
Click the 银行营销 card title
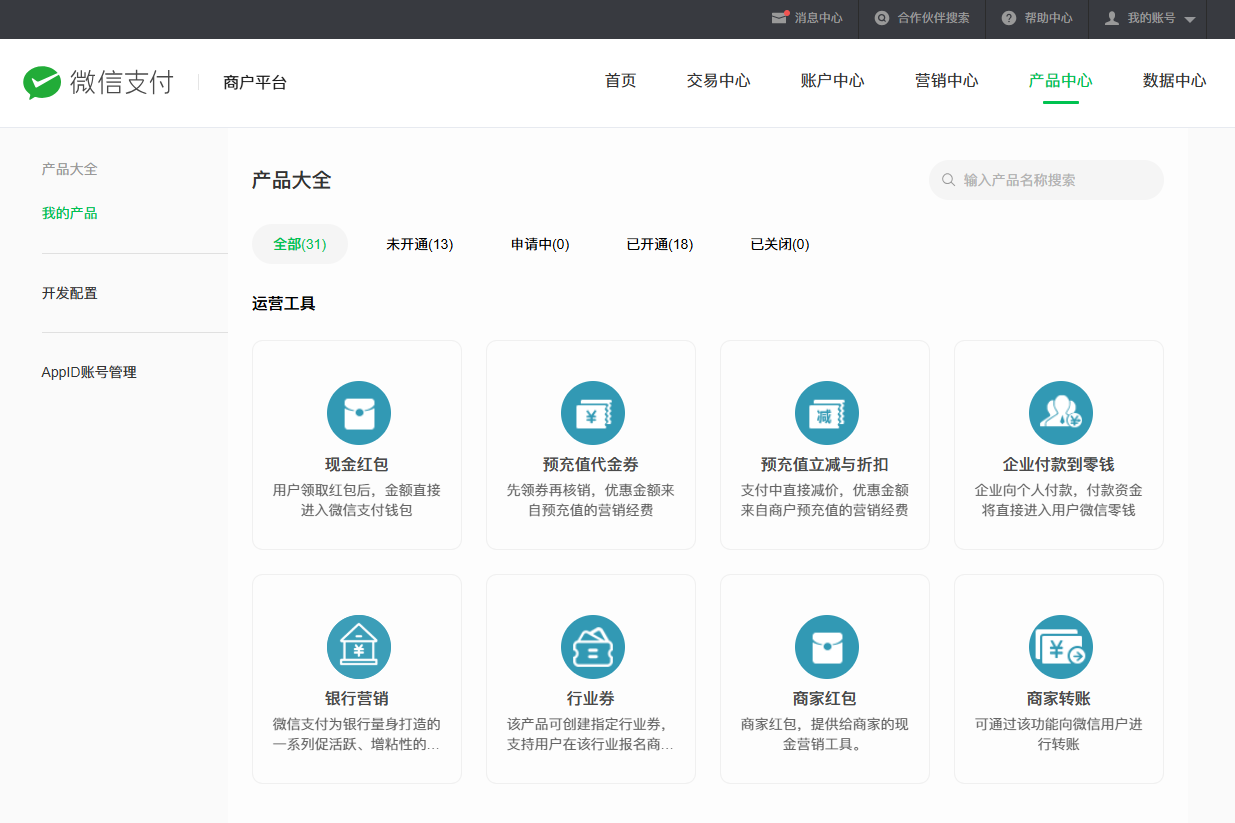pyautogui.click(x=357, y=699)
